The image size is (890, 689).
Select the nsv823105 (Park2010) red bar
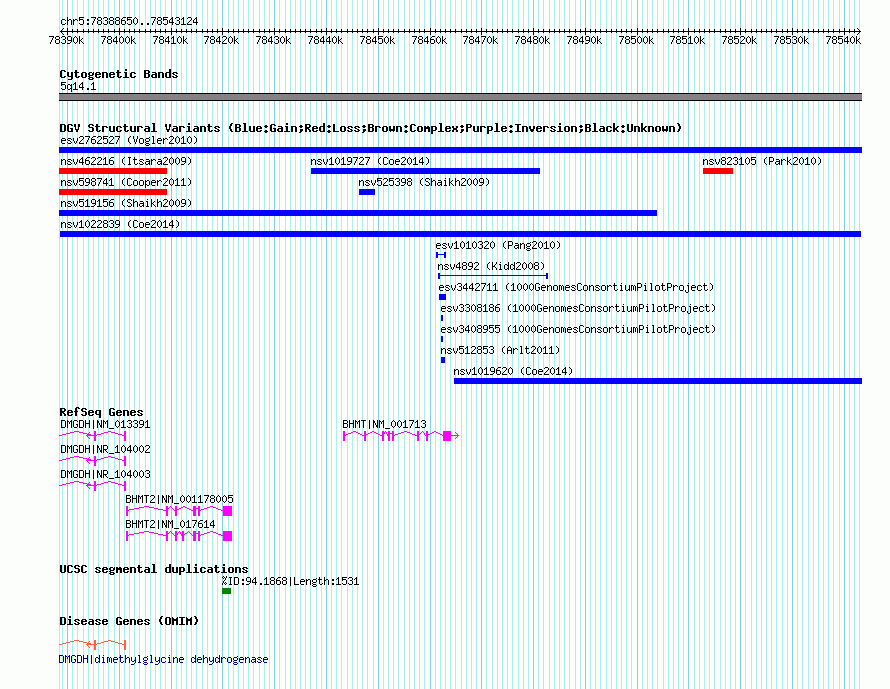point(717,171)
